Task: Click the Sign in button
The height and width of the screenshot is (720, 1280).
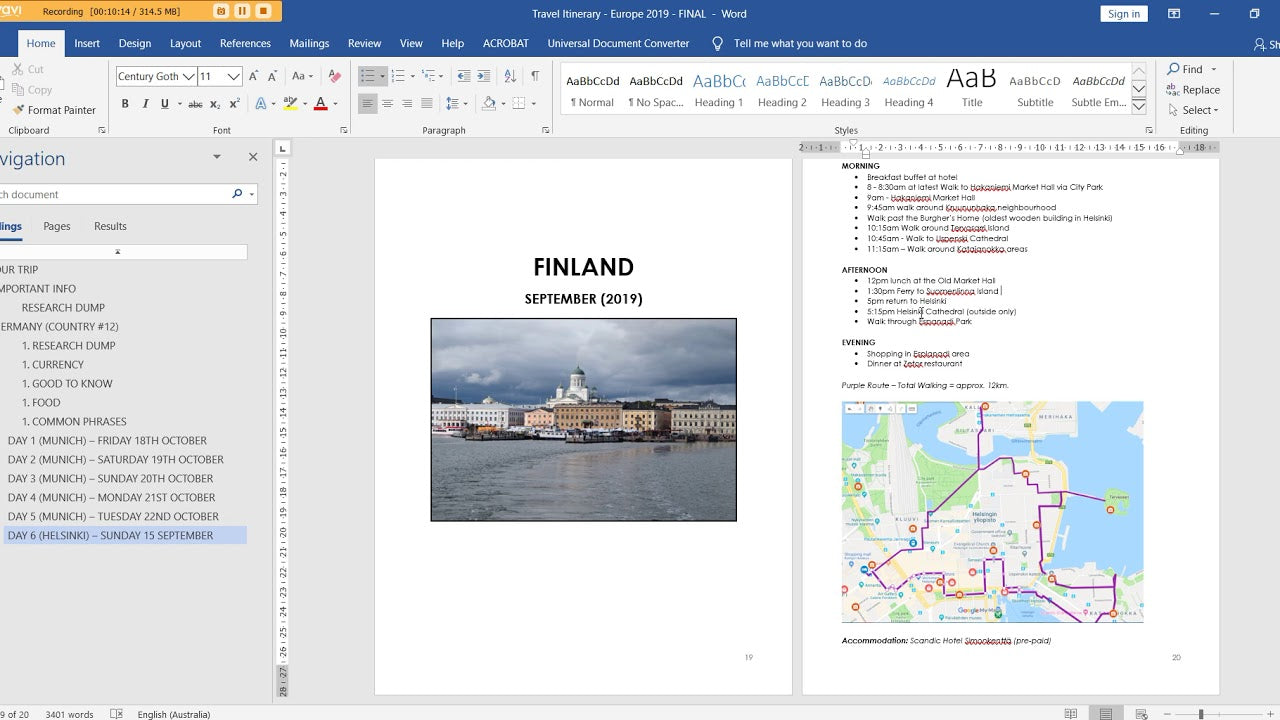Action: pos(1123,13)
